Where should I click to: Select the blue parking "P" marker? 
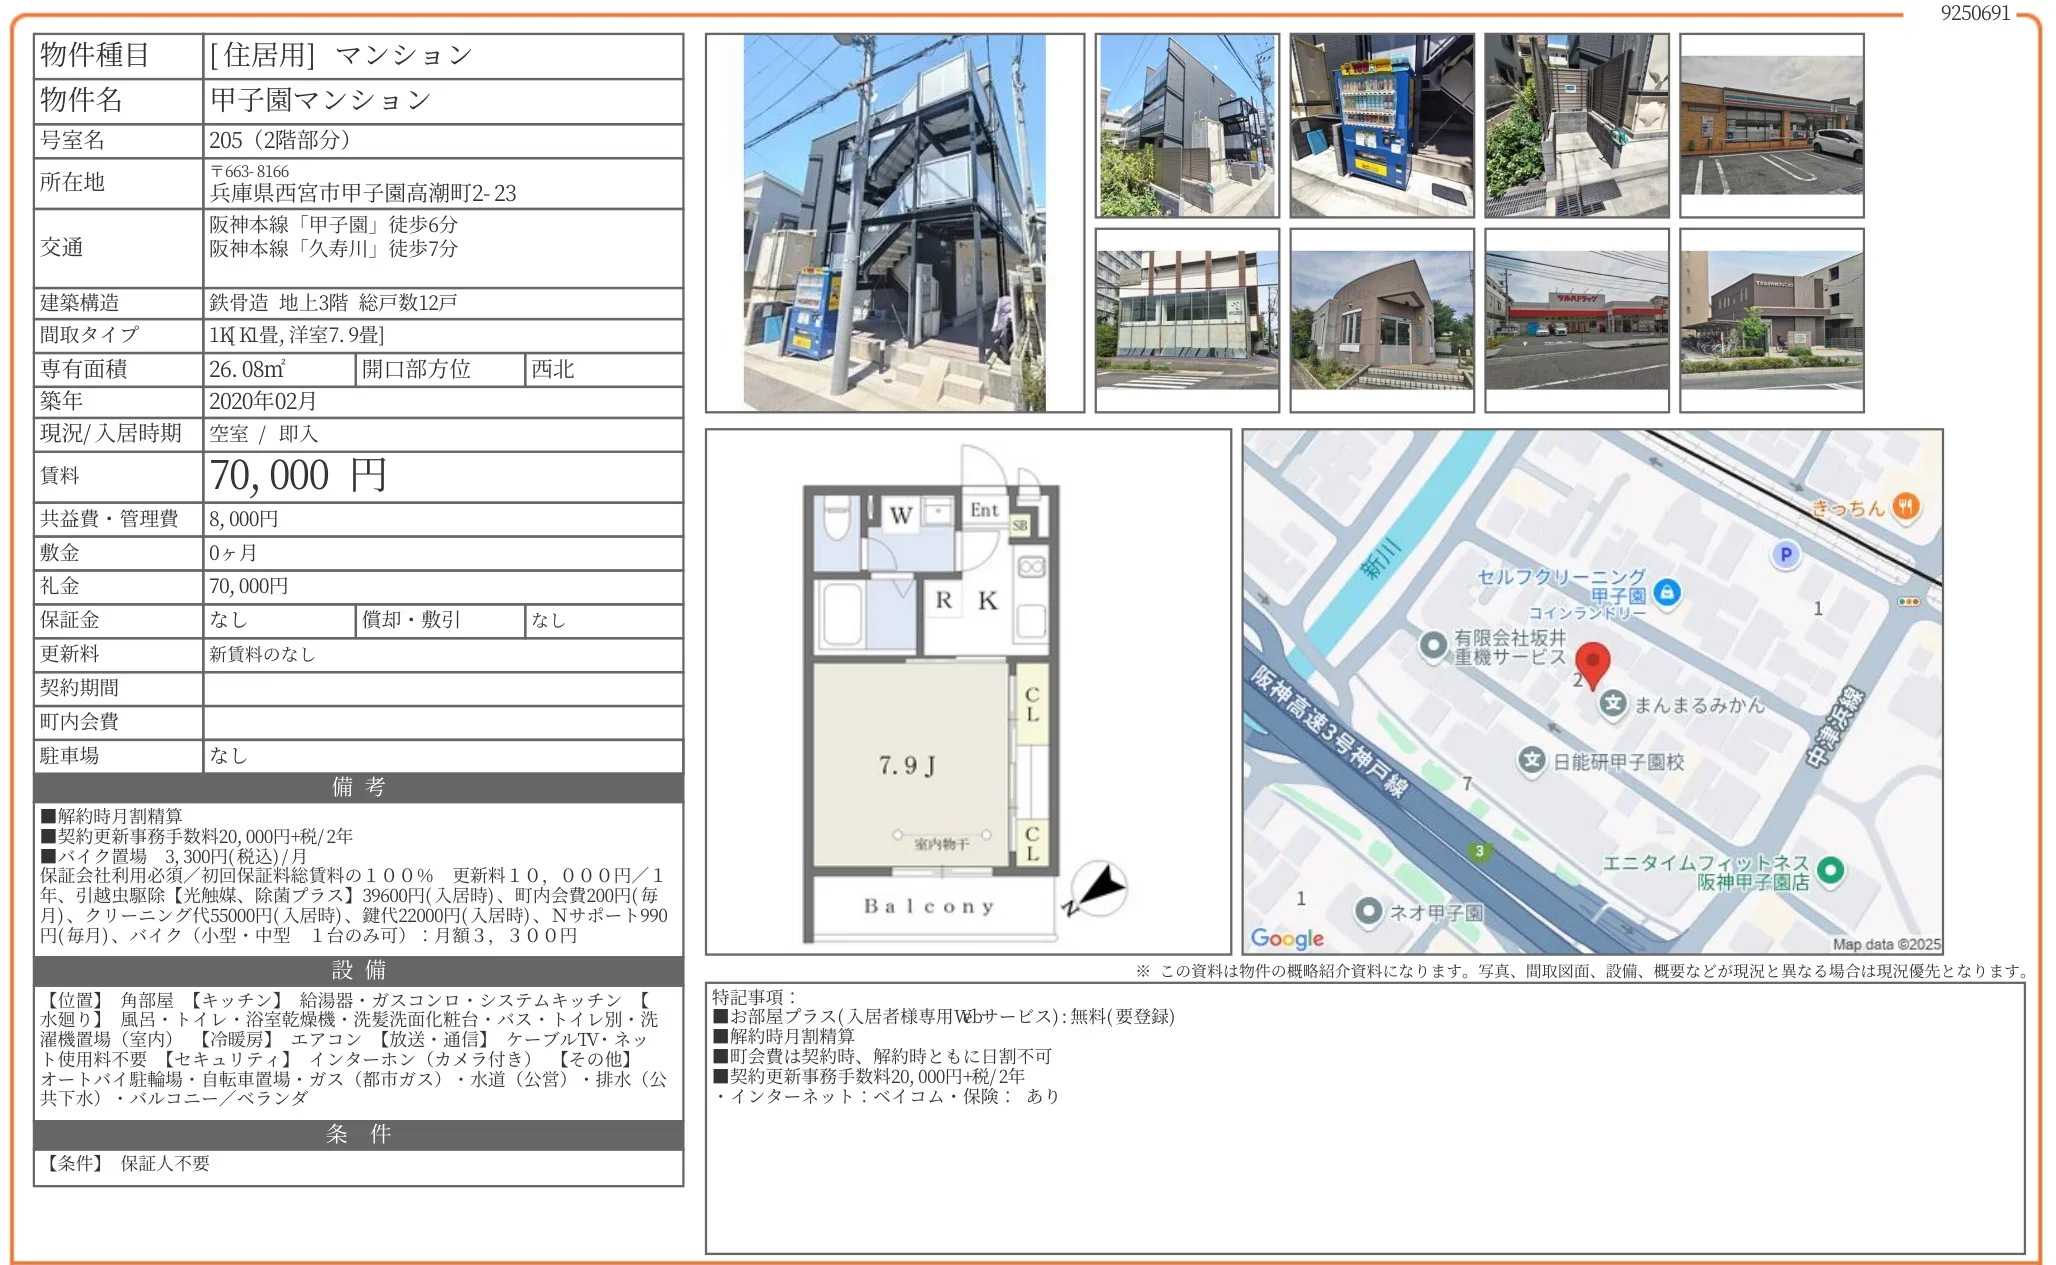(1786, 556)
